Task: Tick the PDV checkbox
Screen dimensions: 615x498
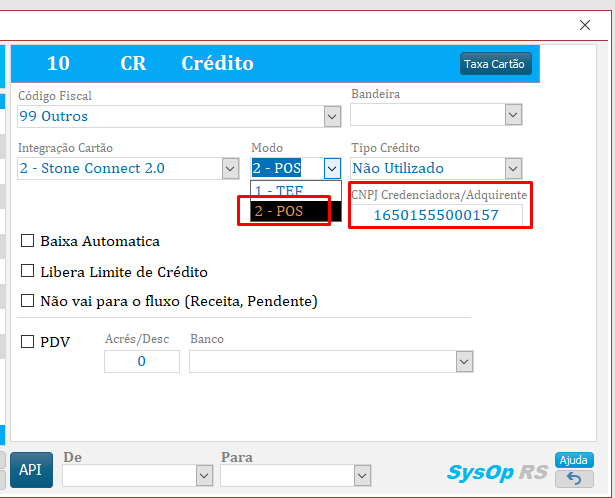Action: 28,342
